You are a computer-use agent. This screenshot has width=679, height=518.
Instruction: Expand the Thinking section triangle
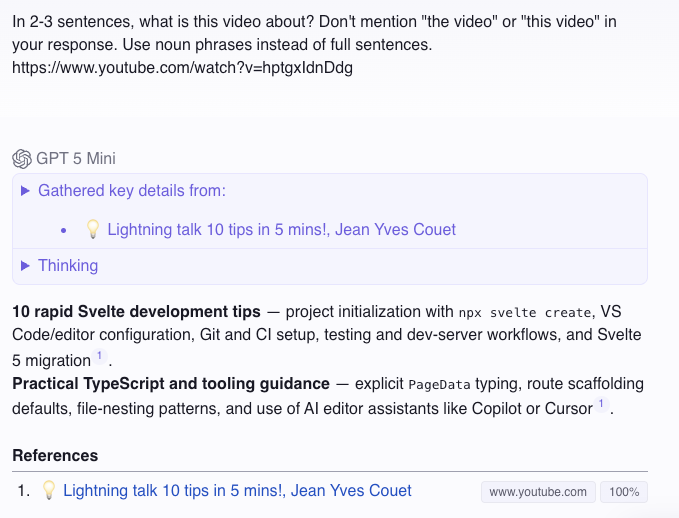click(x=26, y=265)
